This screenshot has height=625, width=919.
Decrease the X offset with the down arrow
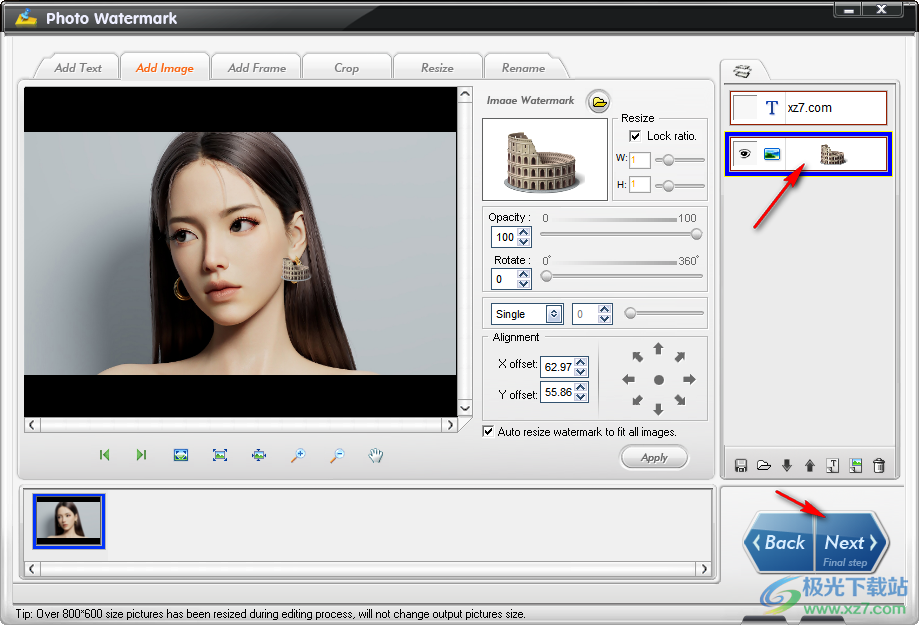581,372
